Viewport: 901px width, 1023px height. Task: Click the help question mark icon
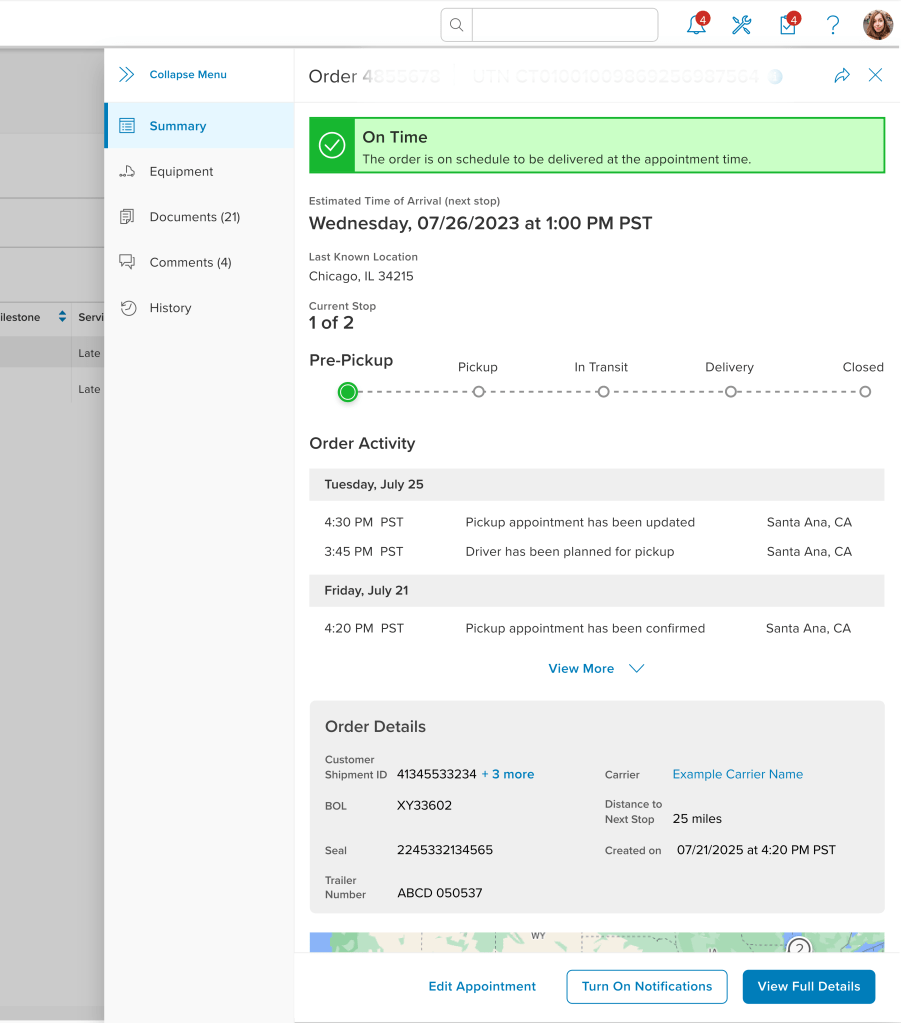pos(833,26)
